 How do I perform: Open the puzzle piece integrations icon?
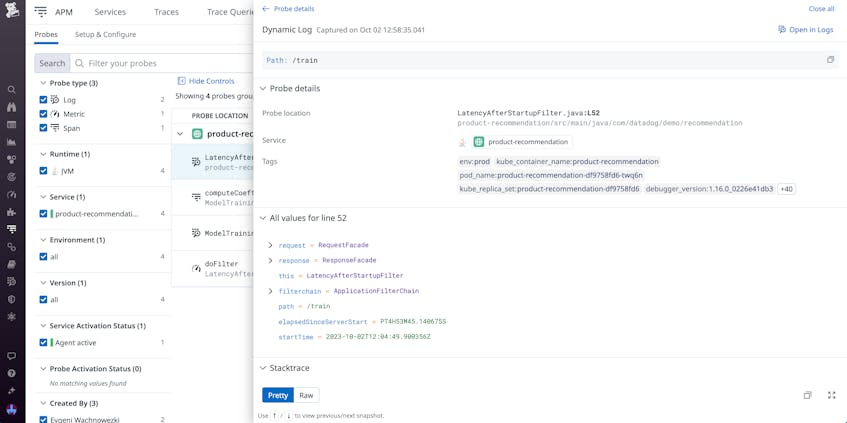(x=11, y=212)
